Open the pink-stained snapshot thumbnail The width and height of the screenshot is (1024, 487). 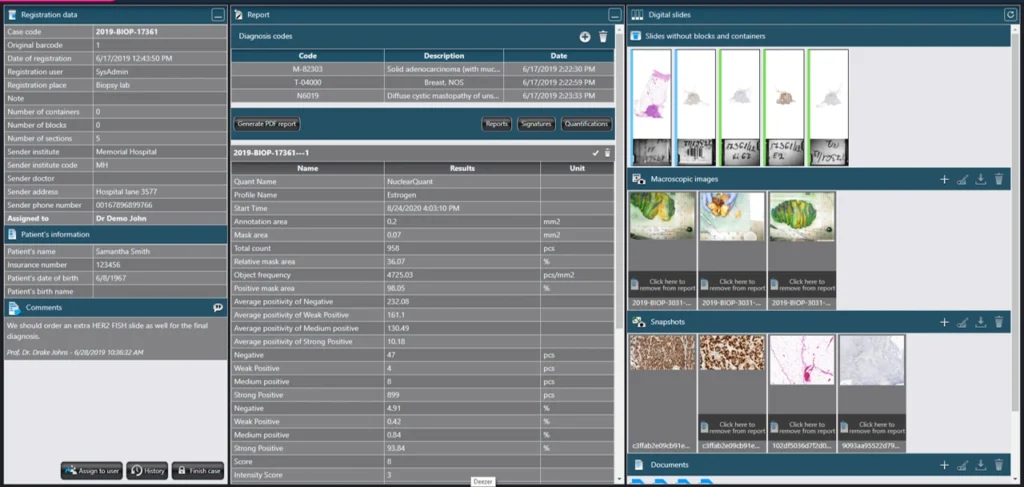coord(802,360)
